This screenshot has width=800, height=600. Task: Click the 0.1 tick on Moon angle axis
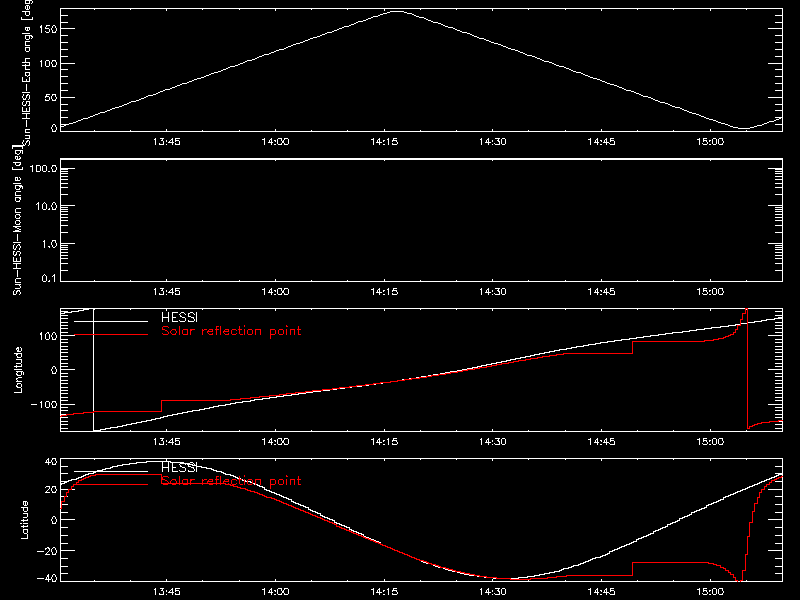(x=49, y=279)
